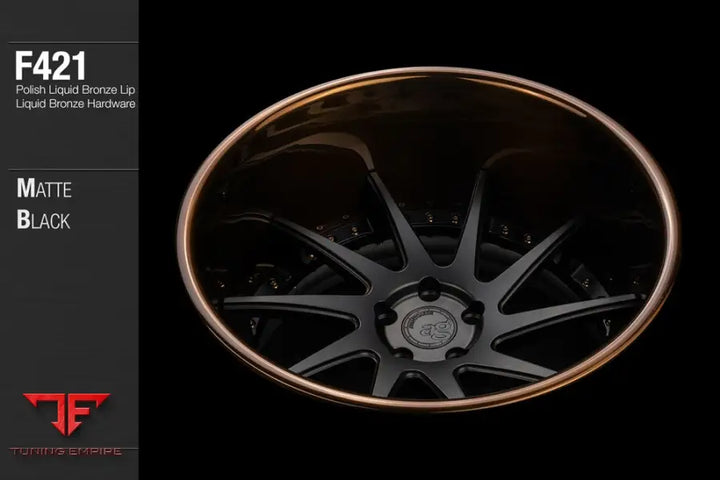The width and height of the screenshot is (720, 480).
Task: Click the Liquid Bronze Hardware text
Action: 75,103
